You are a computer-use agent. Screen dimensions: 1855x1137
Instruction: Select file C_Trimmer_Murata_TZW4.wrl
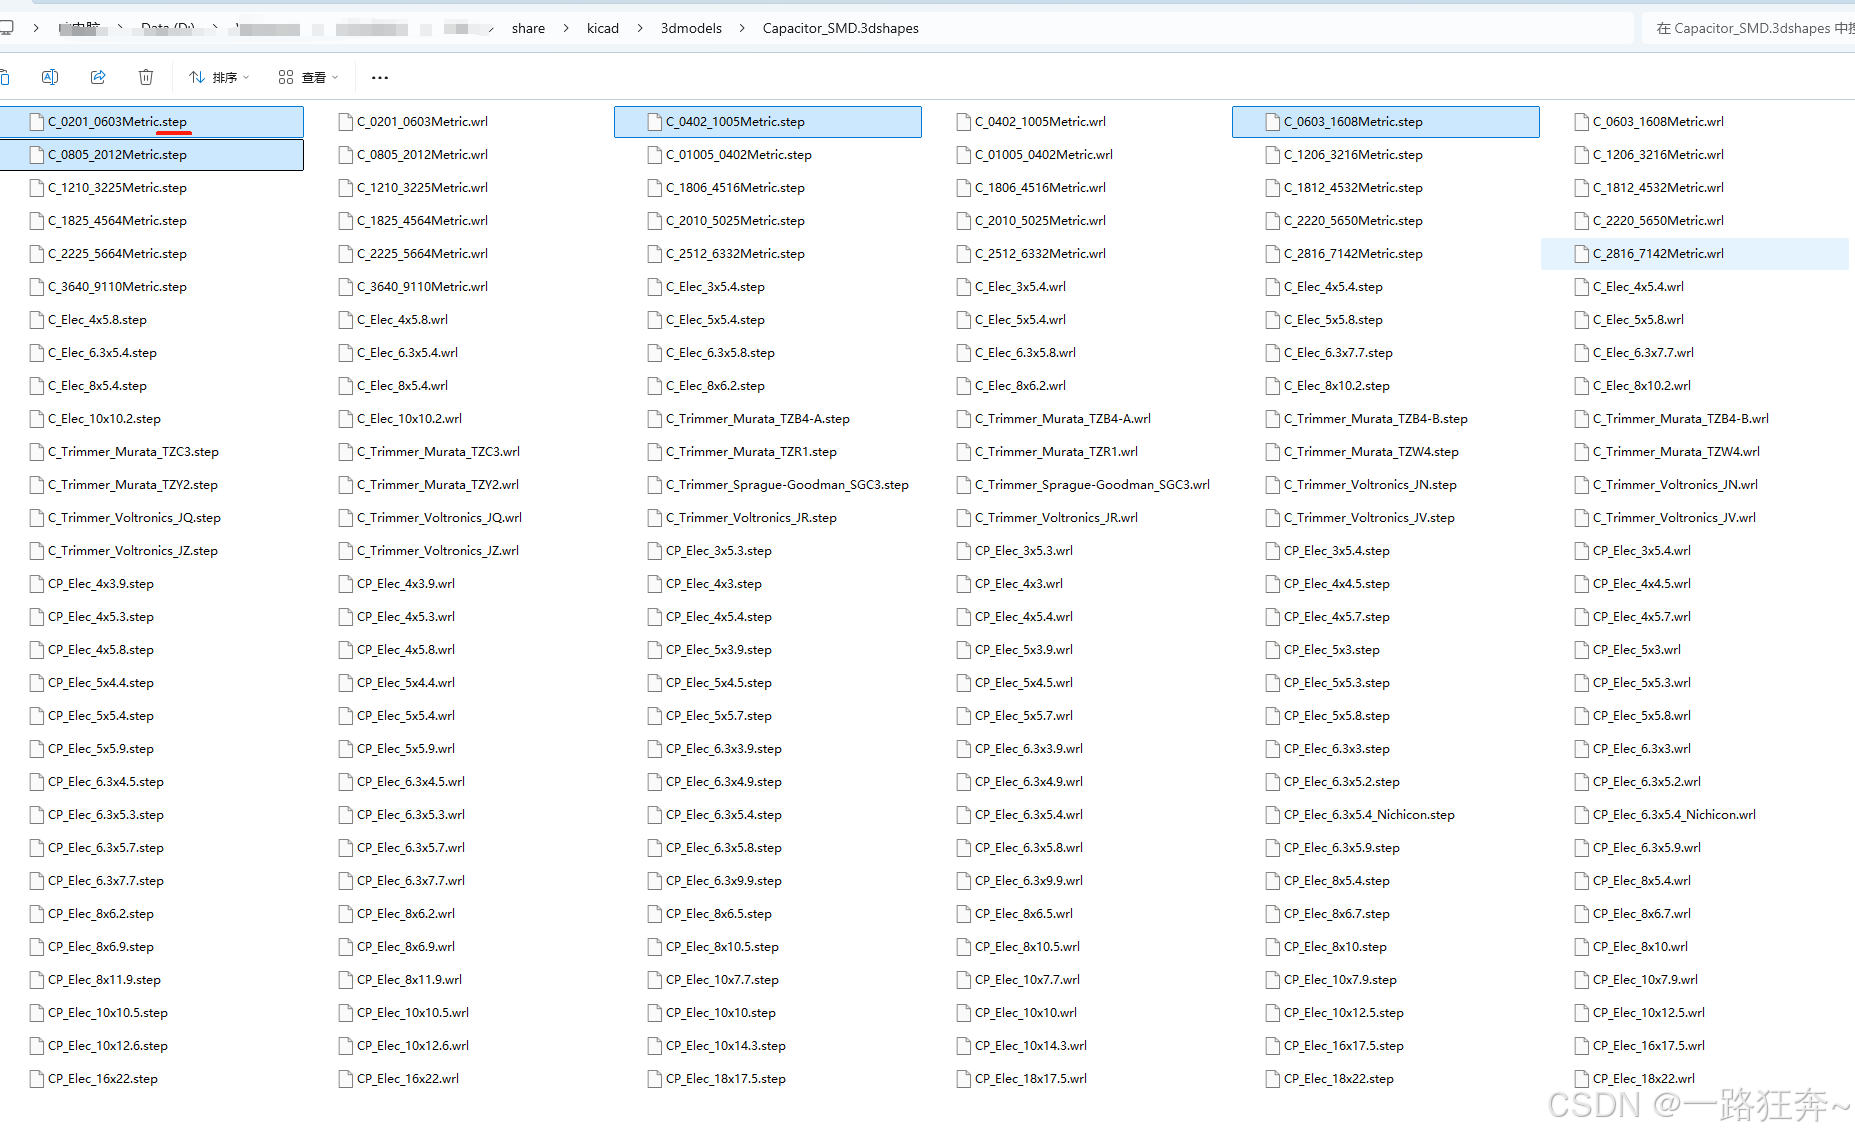pyautogui.click(x=1676, y=452)
